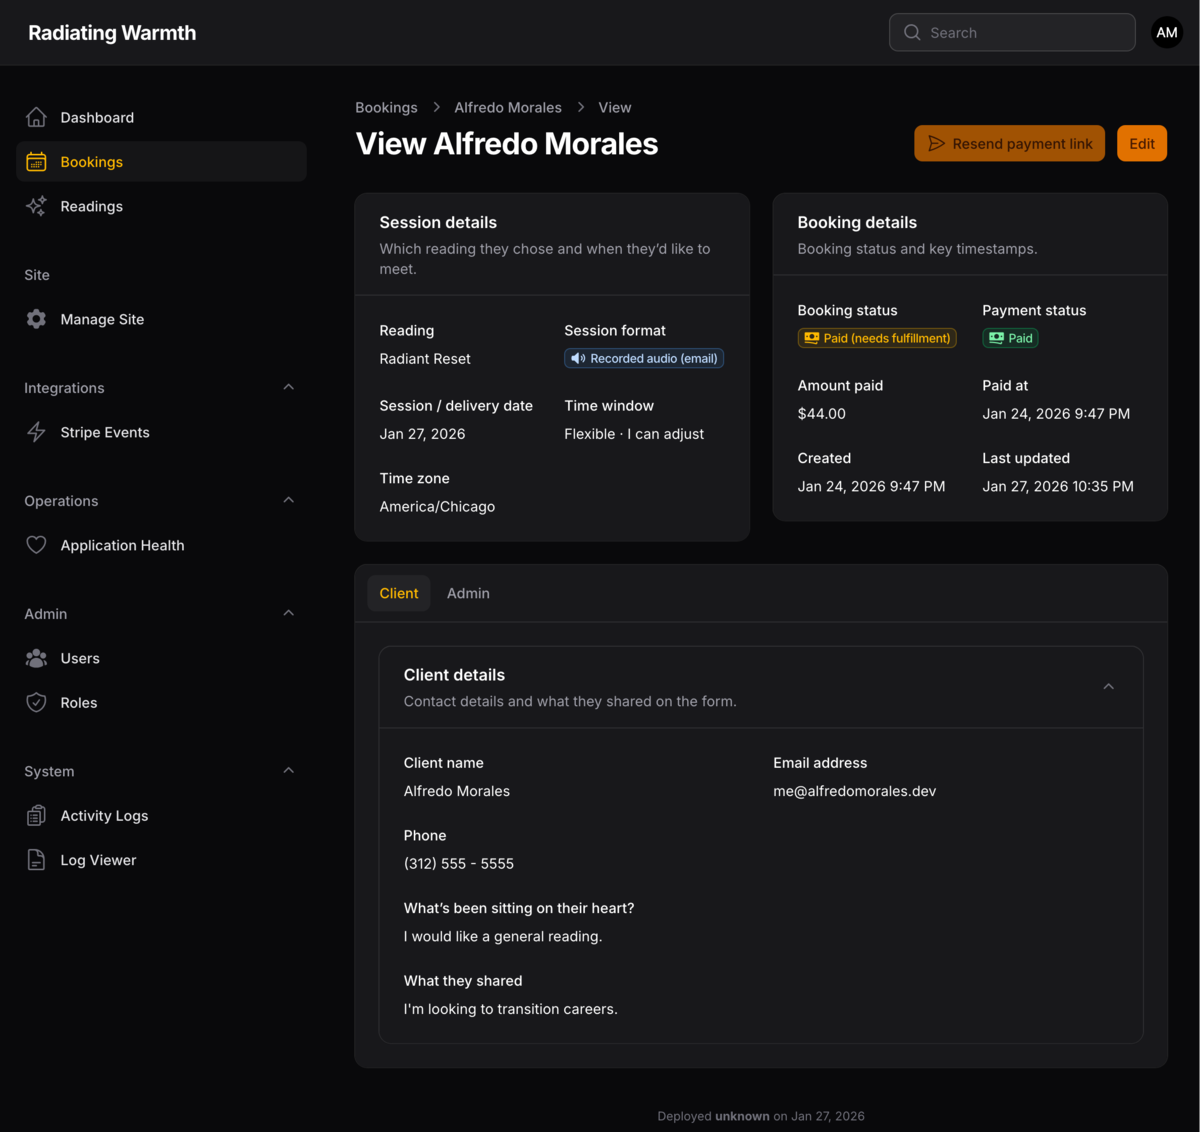Select the Stripe Events lightning bolt icon
Image resolution: width=1200 pixels, height=1132 pixels.
pyautogui.click(x=36, y=432)
